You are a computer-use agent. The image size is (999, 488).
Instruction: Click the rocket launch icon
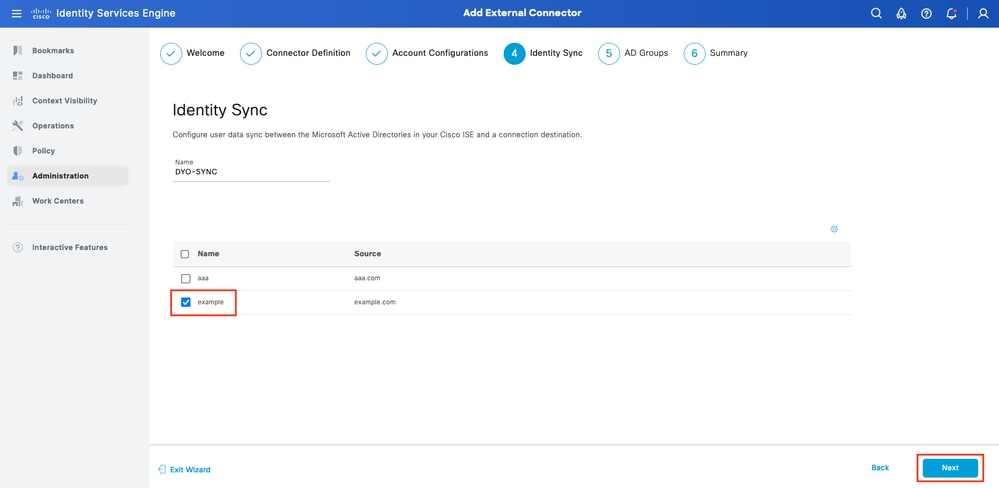click(901, 13)
